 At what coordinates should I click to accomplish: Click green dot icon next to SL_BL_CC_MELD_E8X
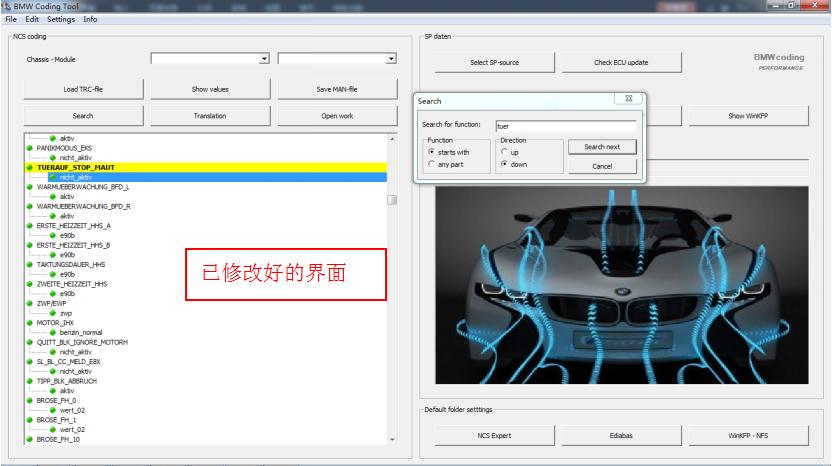pyautogui.click(x=30, y=362)
